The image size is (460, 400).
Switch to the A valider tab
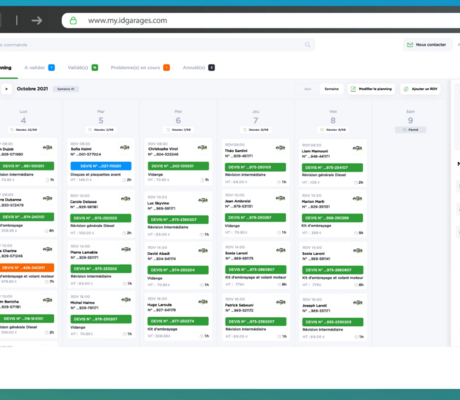point(39,68)
